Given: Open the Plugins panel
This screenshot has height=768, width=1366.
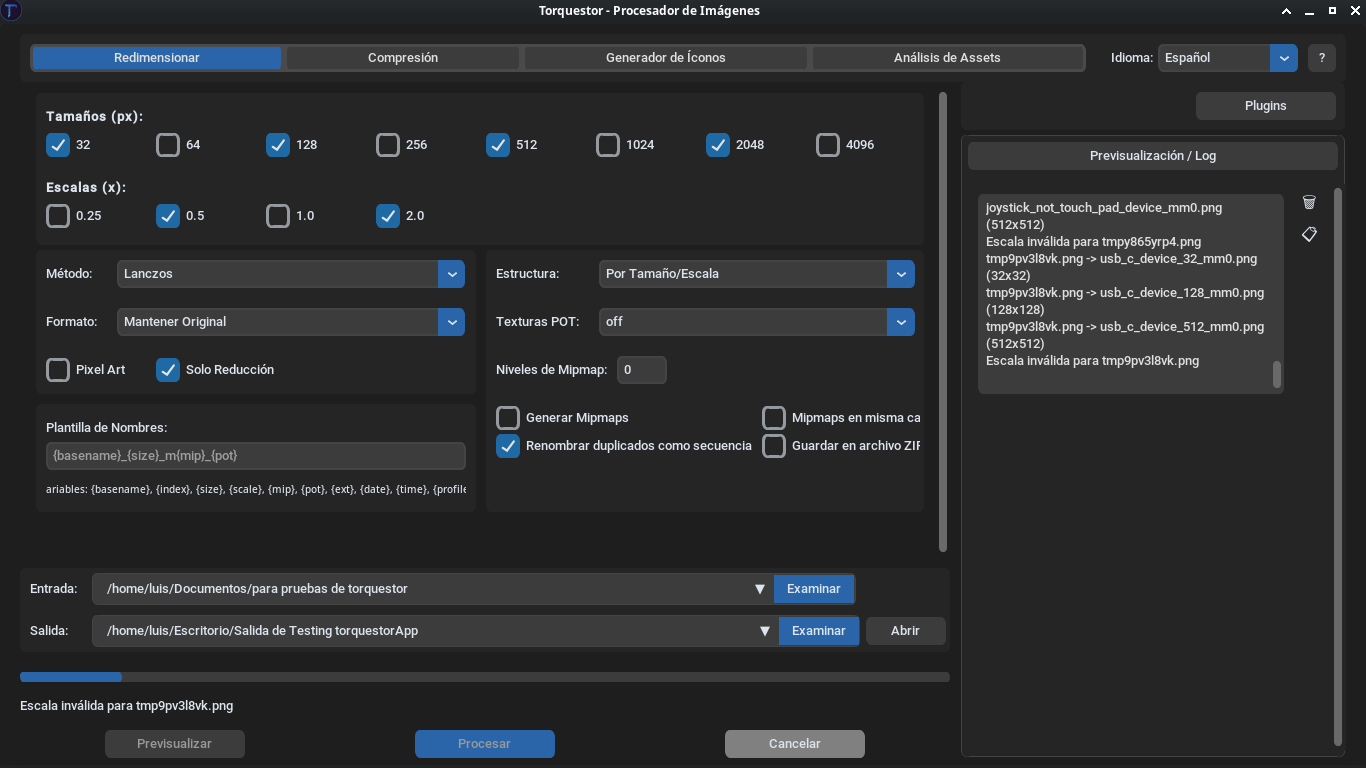Looking at the screenshot, I should point(1265,105).
